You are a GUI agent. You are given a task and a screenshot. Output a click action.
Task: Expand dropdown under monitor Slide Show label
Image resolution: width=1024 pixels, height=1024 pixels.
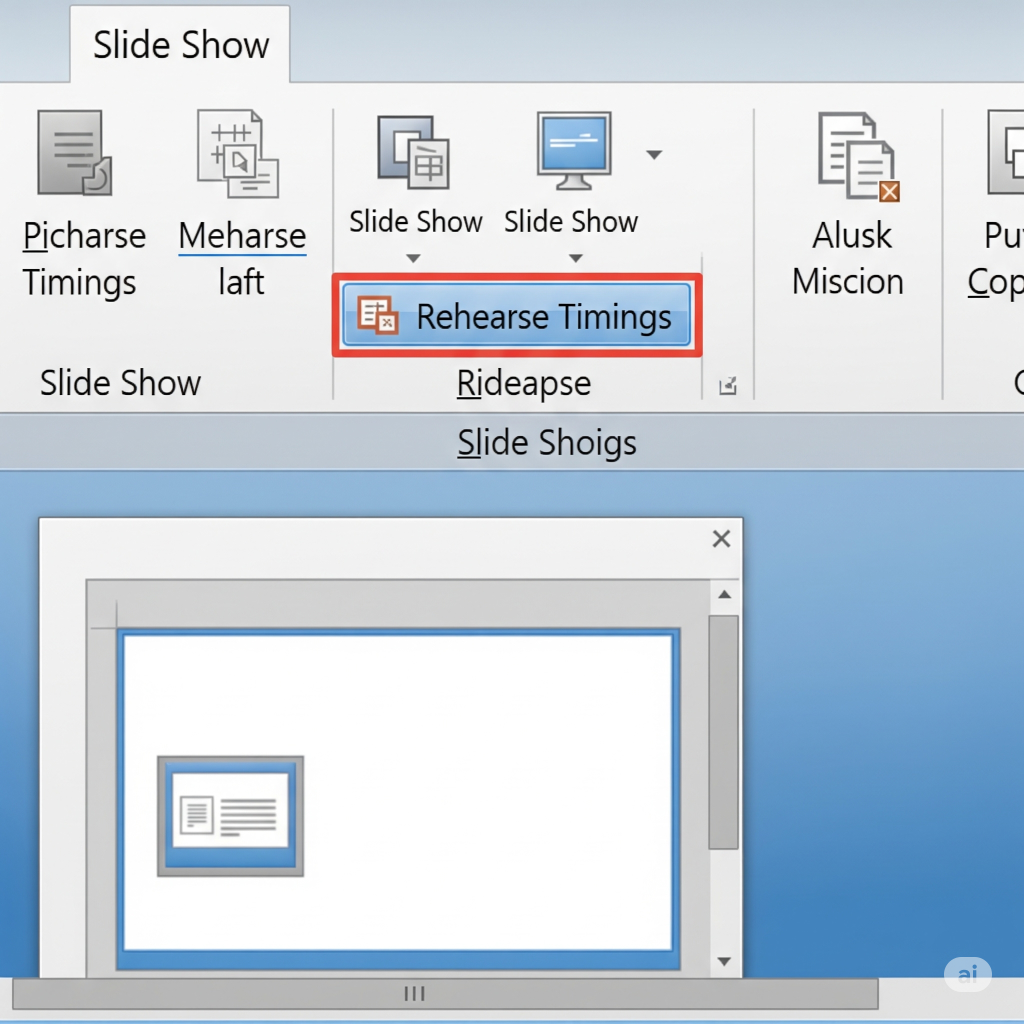coord(575,259)
